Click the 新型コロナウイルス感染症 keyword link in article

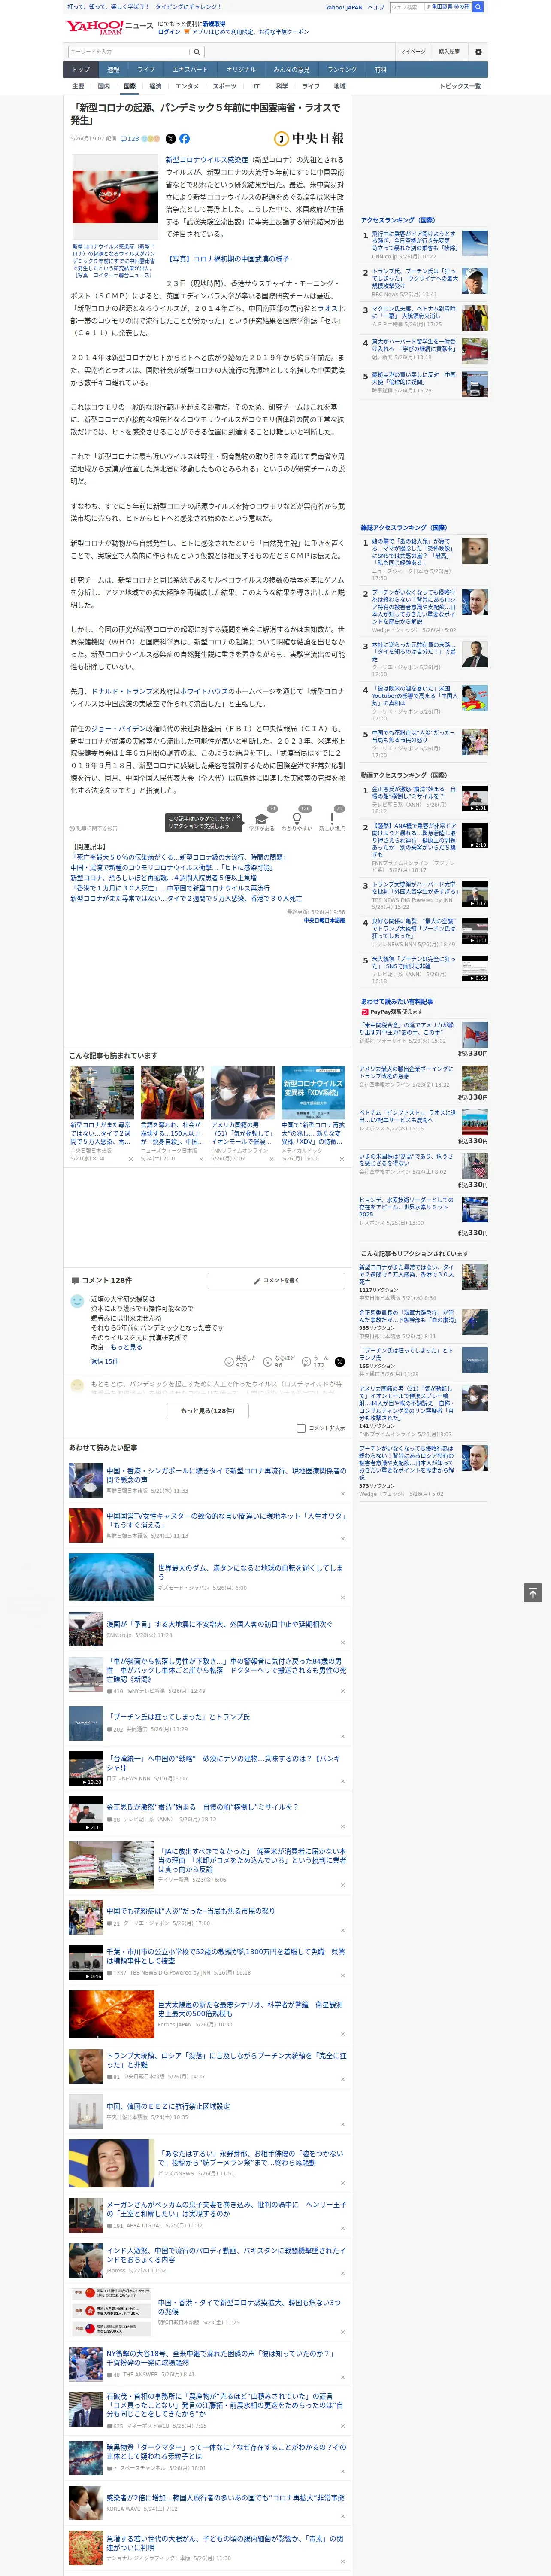tap(206, 160)
